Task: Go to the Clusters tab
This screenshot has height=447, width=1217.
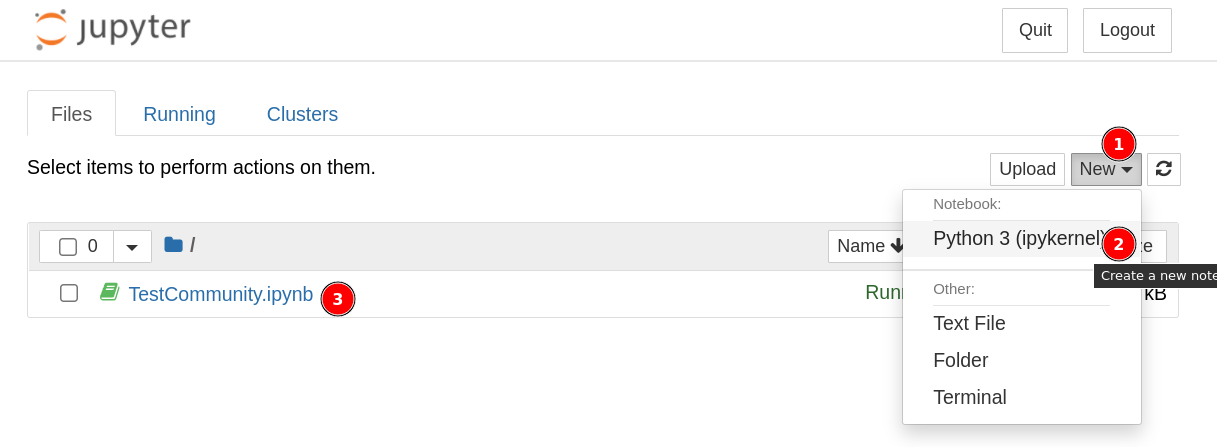Action: tap(302, 114)
